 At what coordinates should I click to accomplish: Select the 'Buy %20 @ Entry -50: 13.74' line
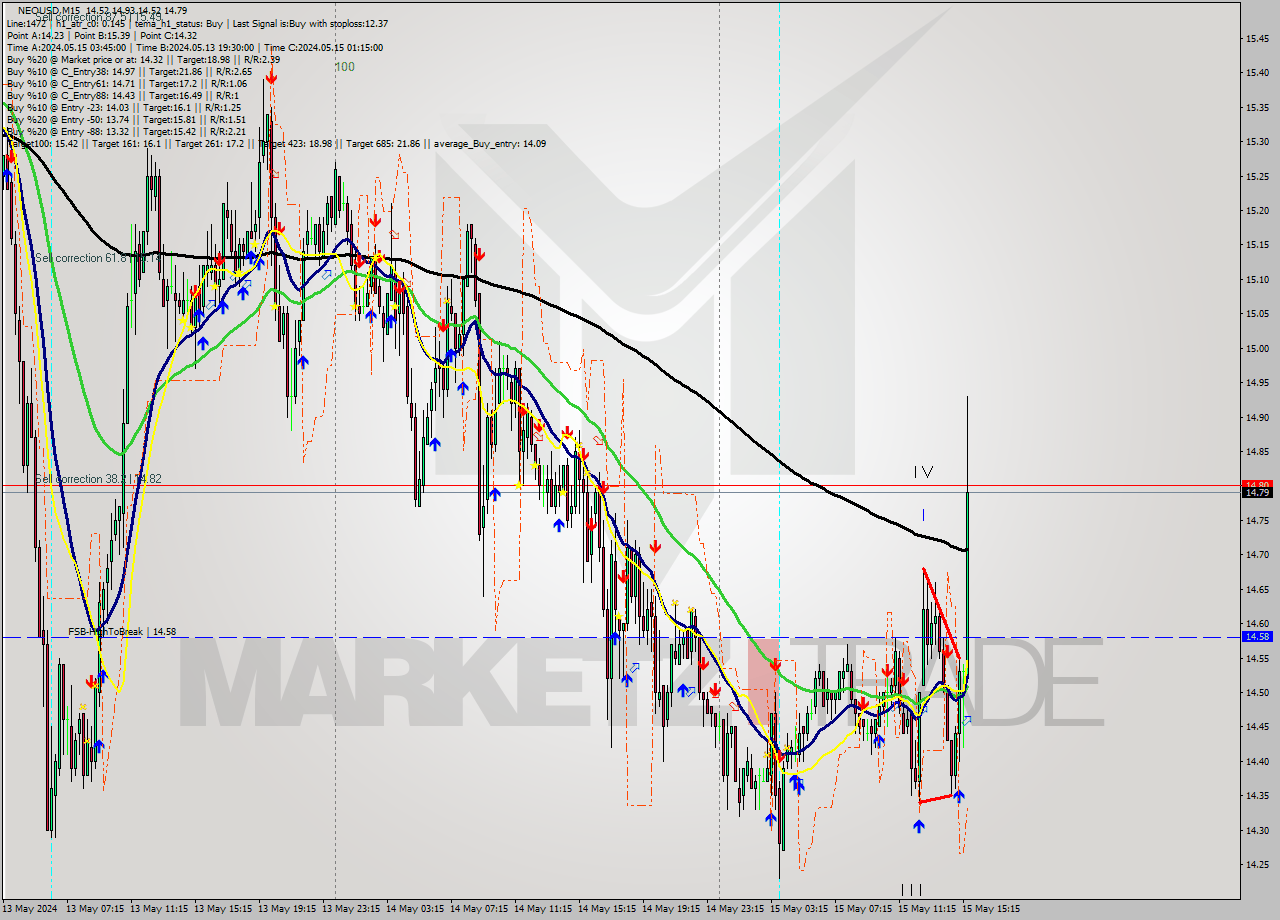[x=126, y=119]
